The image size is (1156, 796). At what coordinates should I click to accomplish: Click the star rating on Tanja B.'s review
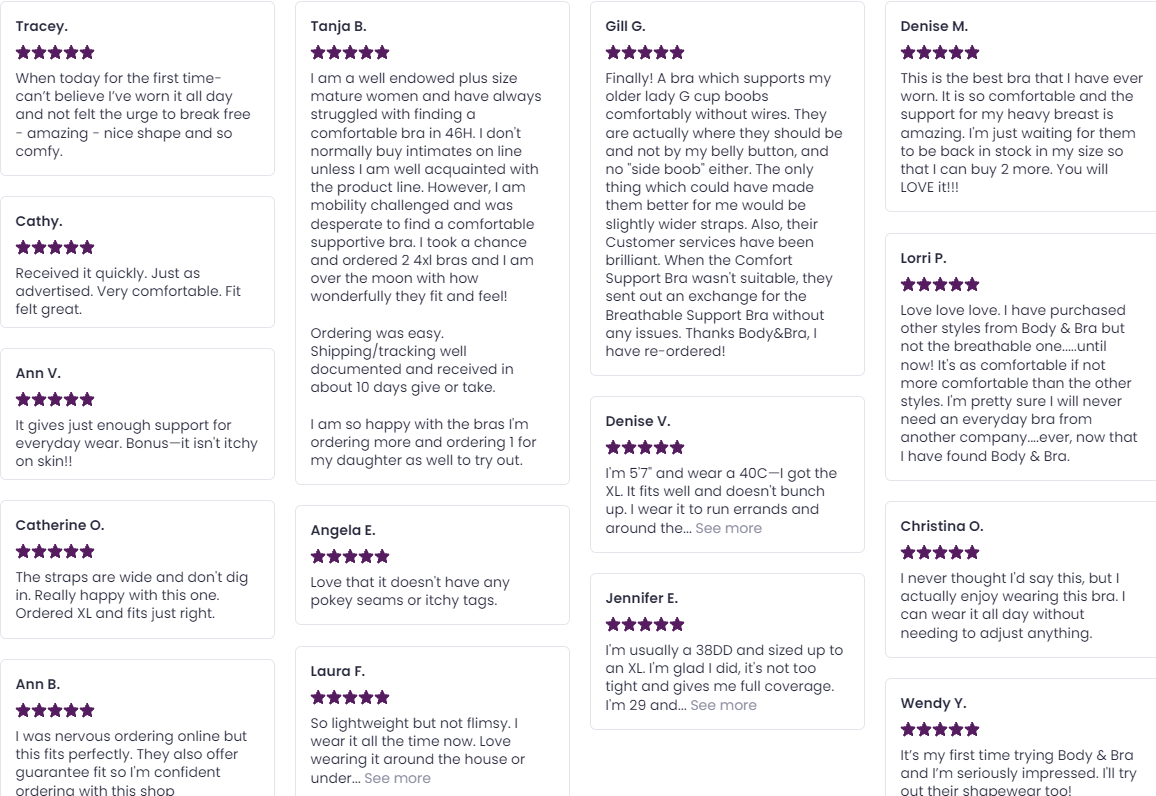click(x=350, y=52)
